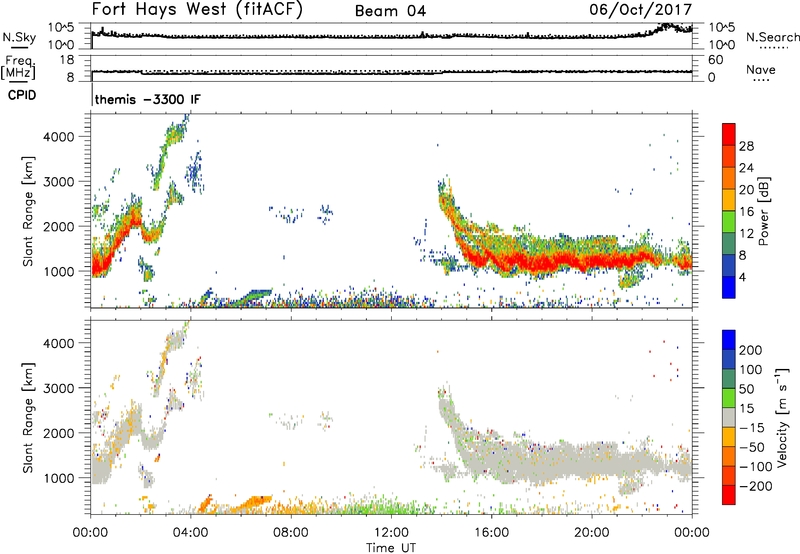Click the "Fort Hays West (fitACF)" plot title
This screenshot has height=554, width=800.
tap(197, 9)
